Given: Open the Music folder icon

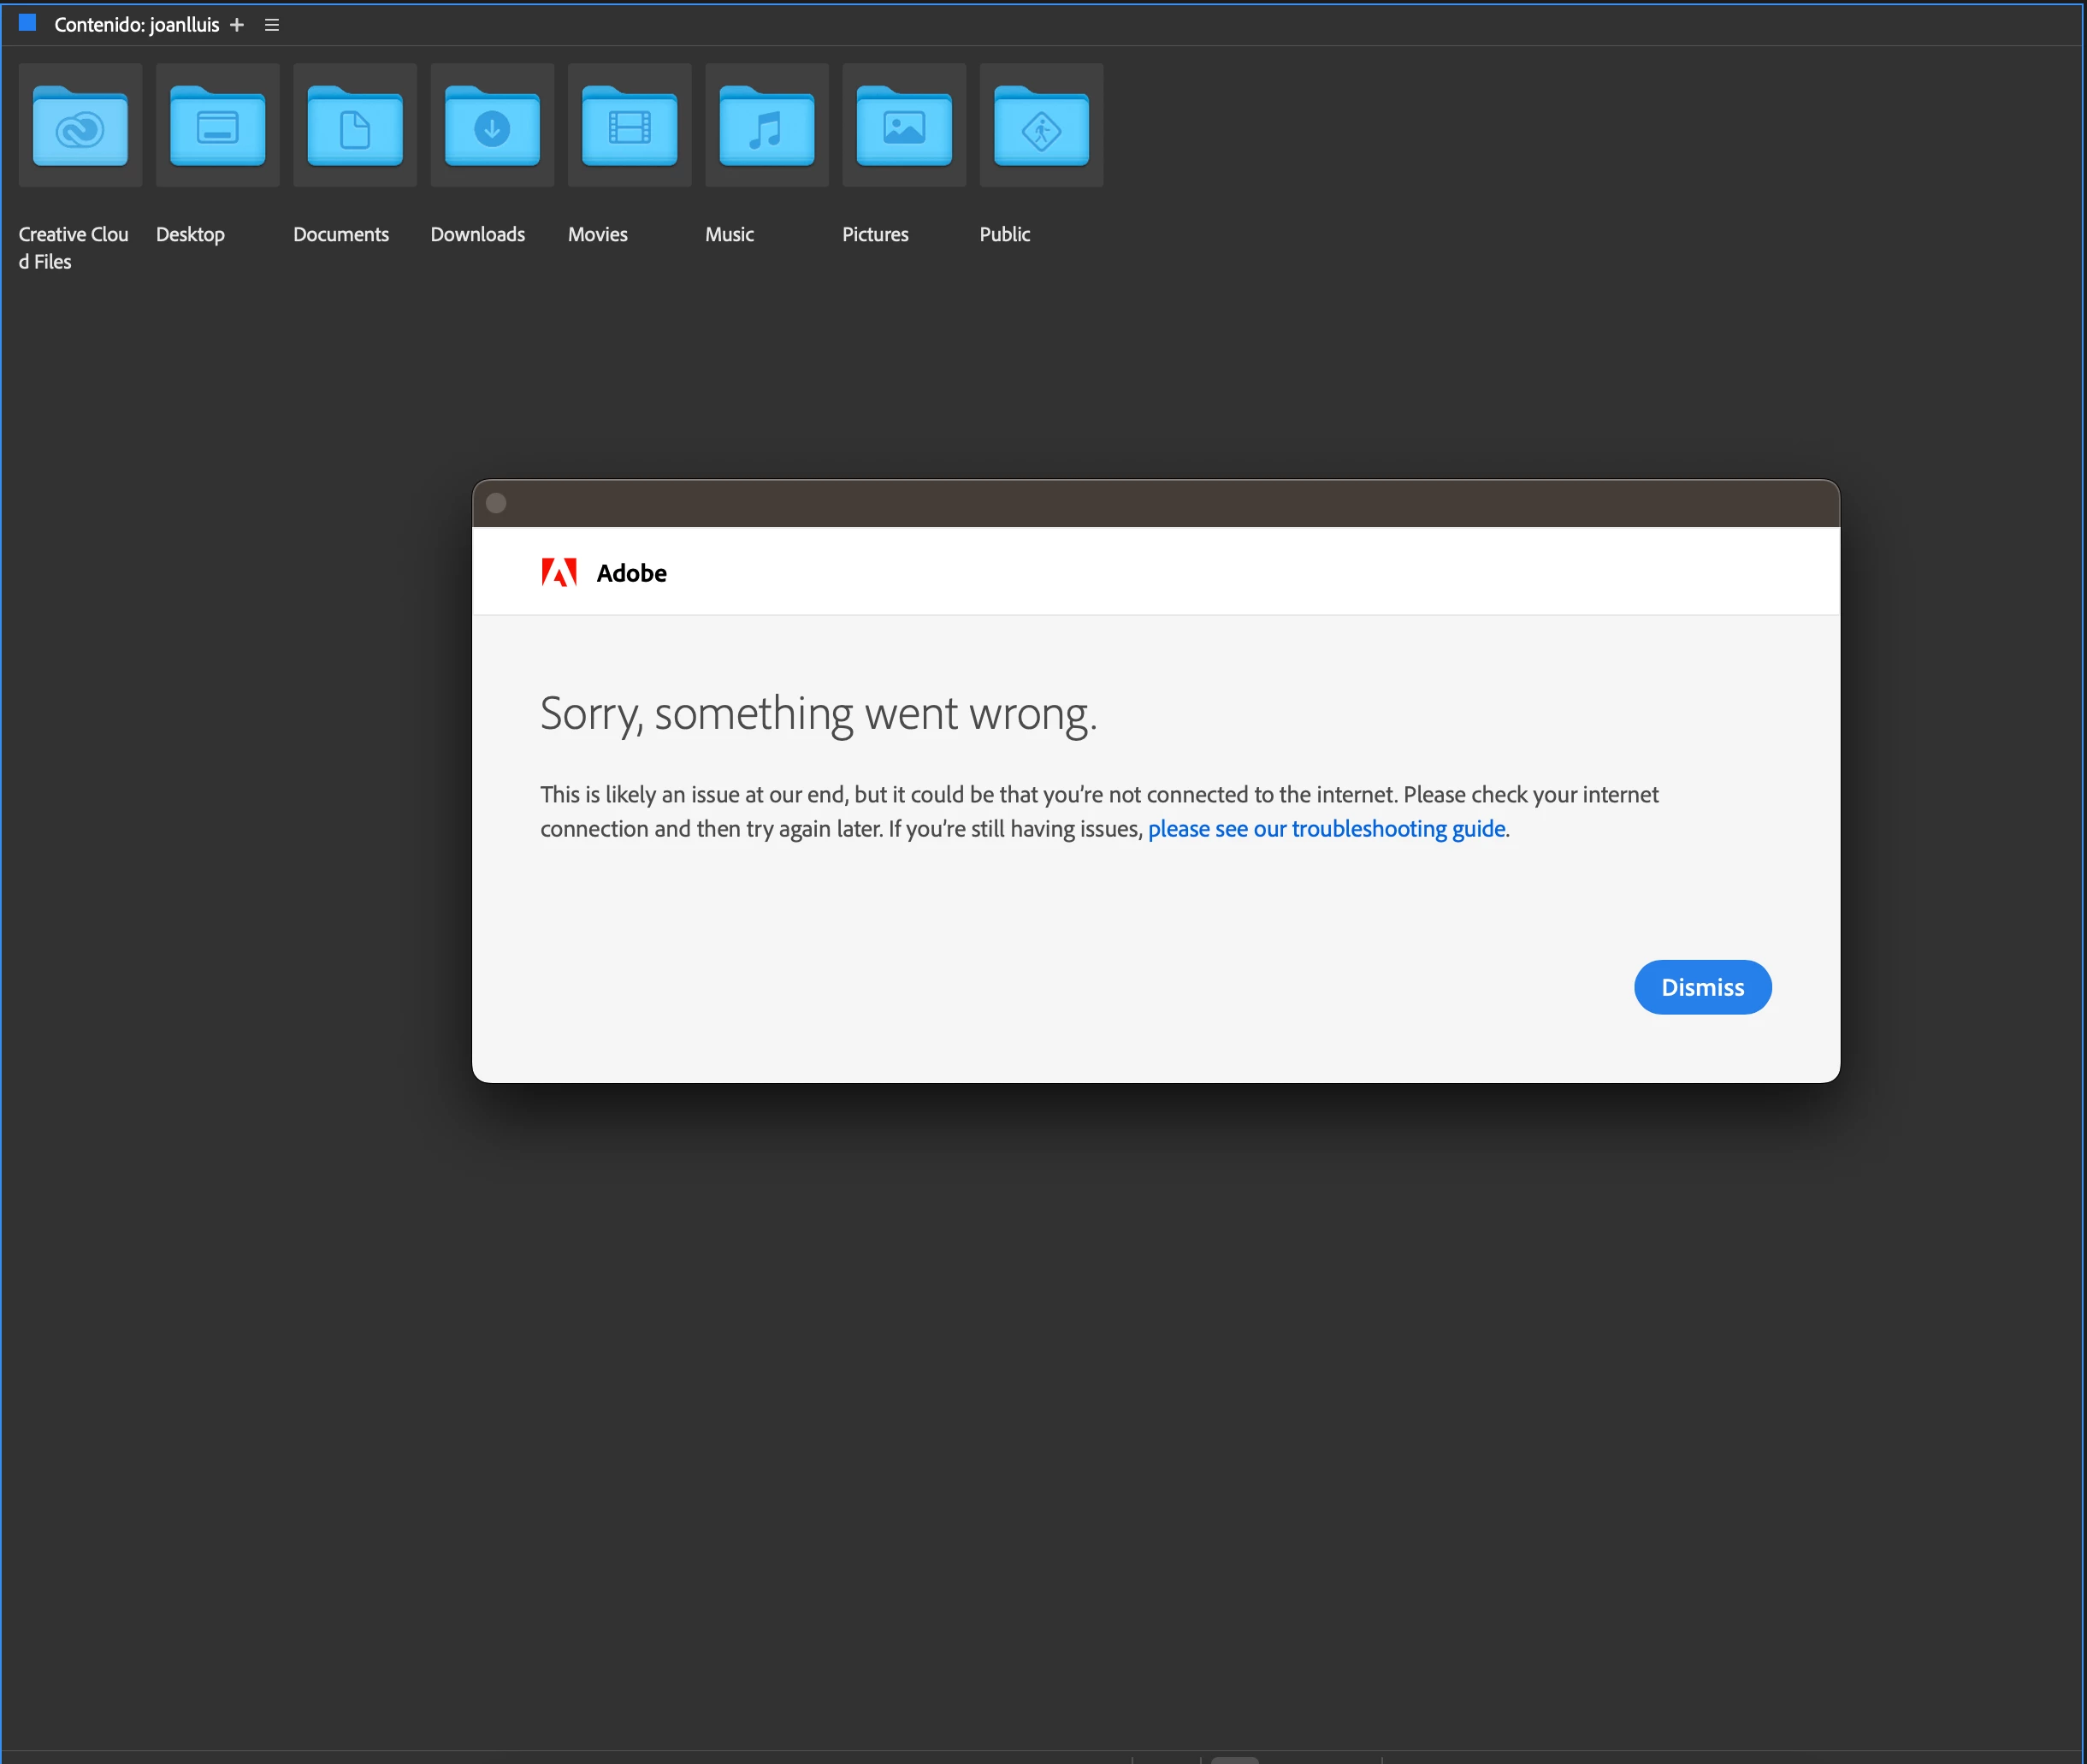Looking at the screenshot, I should click(x=766, y=126).
